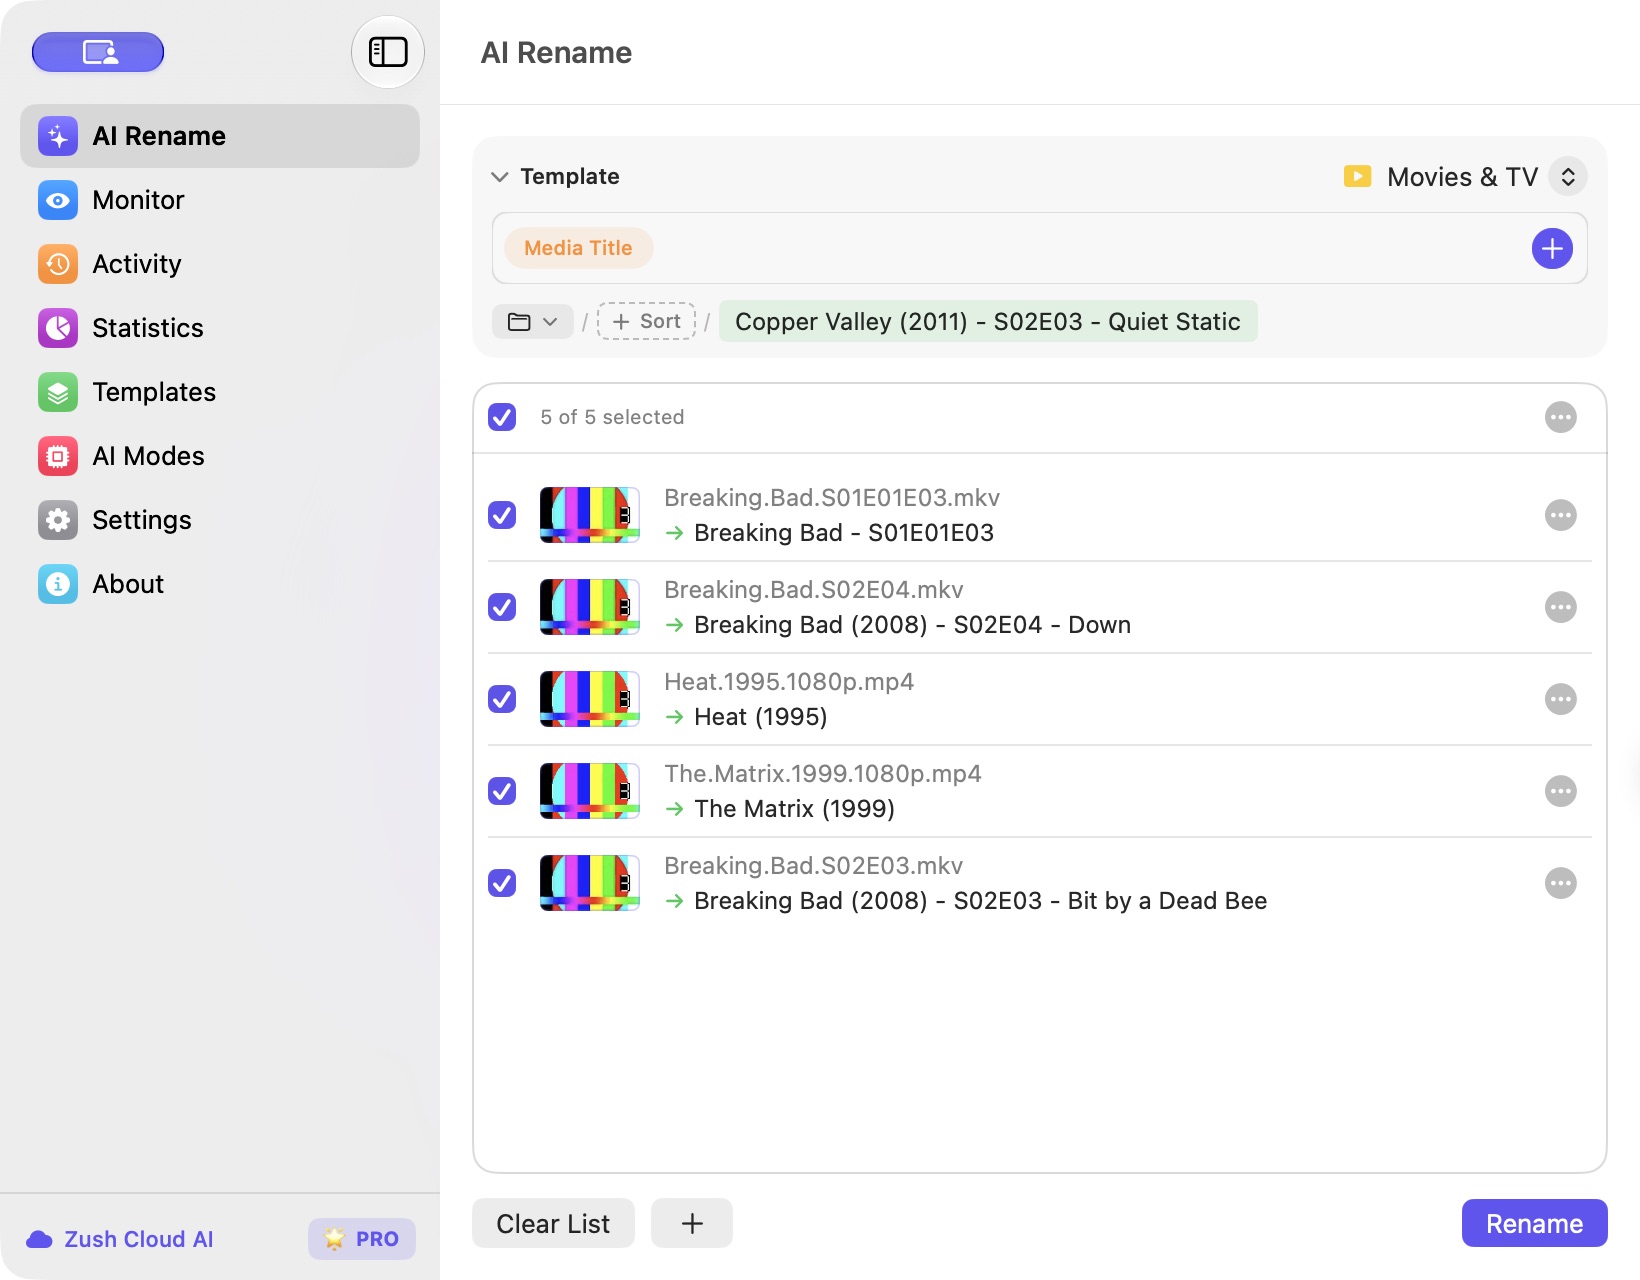Click the purple screen-share icon at top left

tap(98, 52)
